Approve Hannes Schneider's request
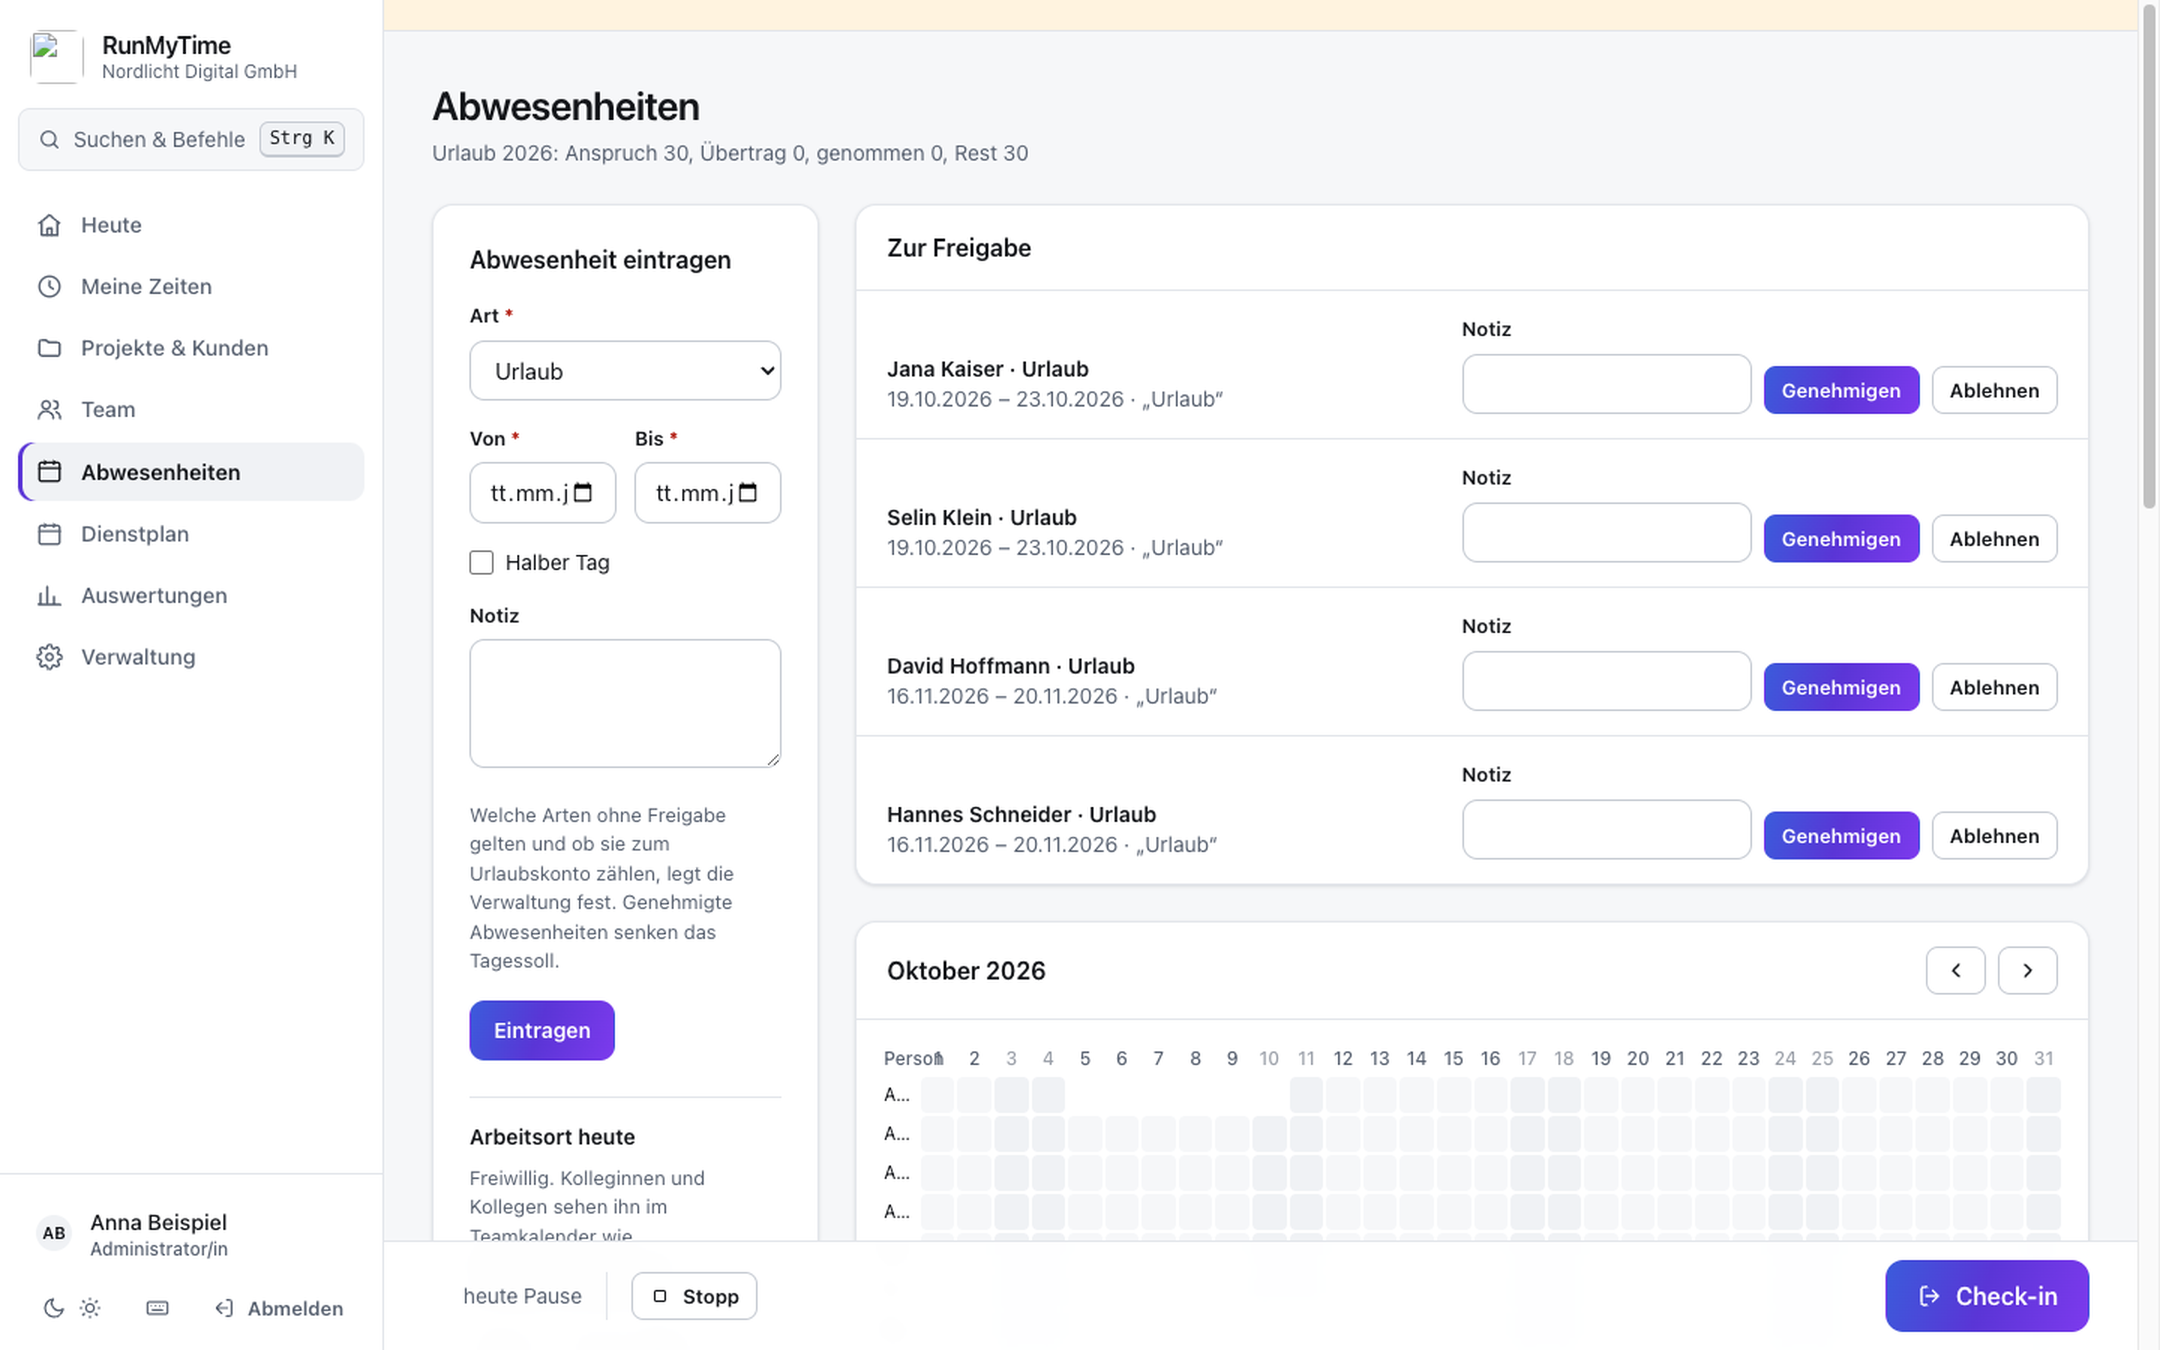The width and height of the screenshot is (2160, 1350). point(1841,836)
